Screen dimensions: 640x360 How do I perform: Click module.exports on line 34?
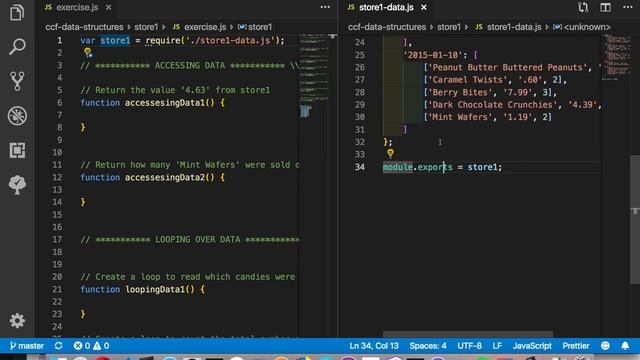tap(418, 167)
